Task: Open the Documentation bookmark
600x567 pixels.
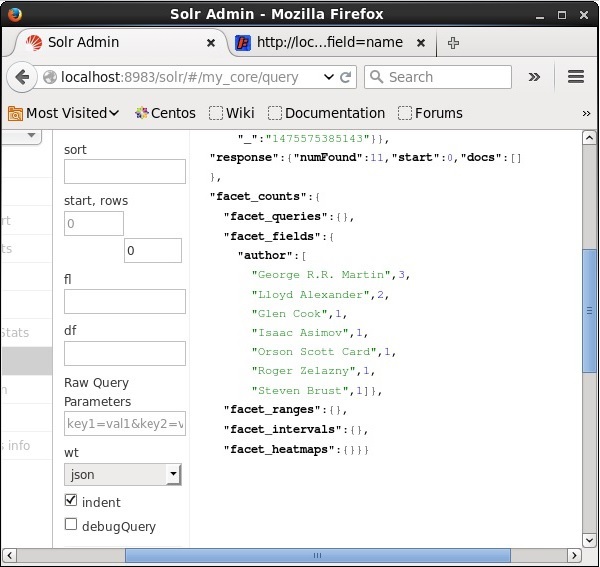Action: click(326, 113)
